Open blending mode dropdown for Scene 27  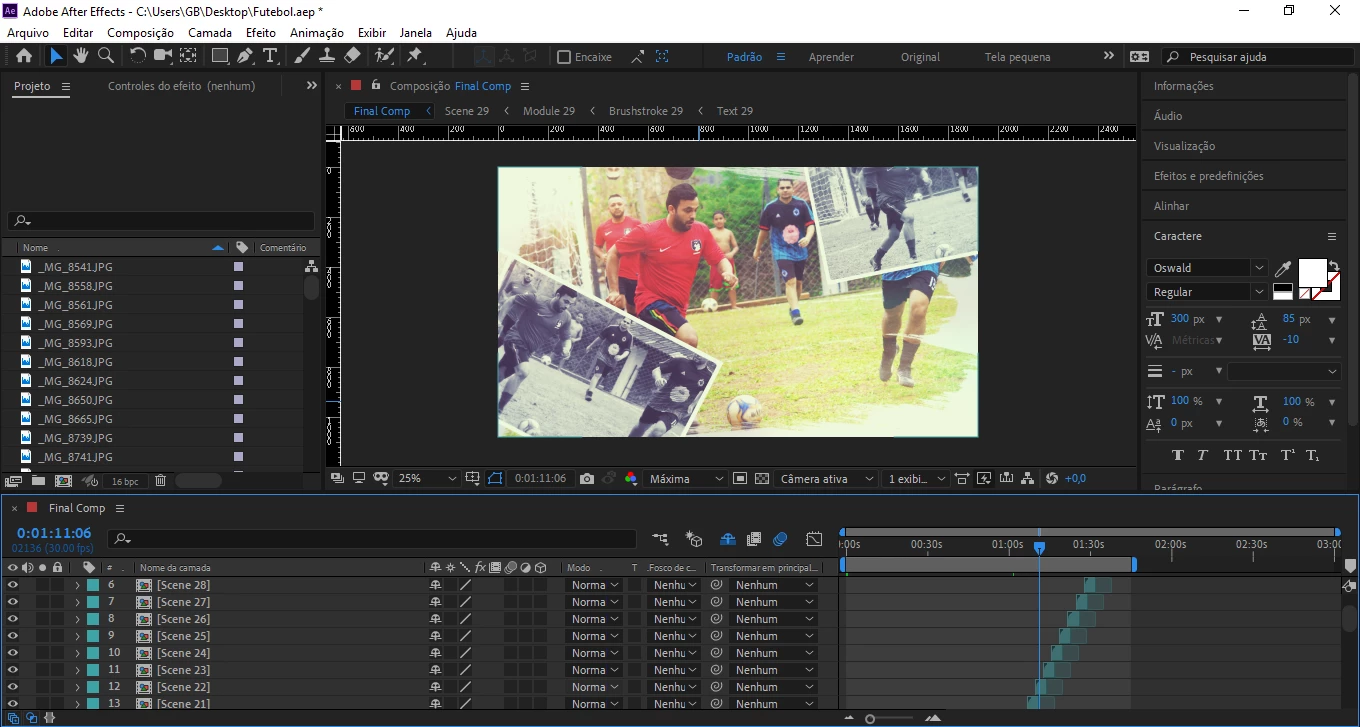coord(594,602)
